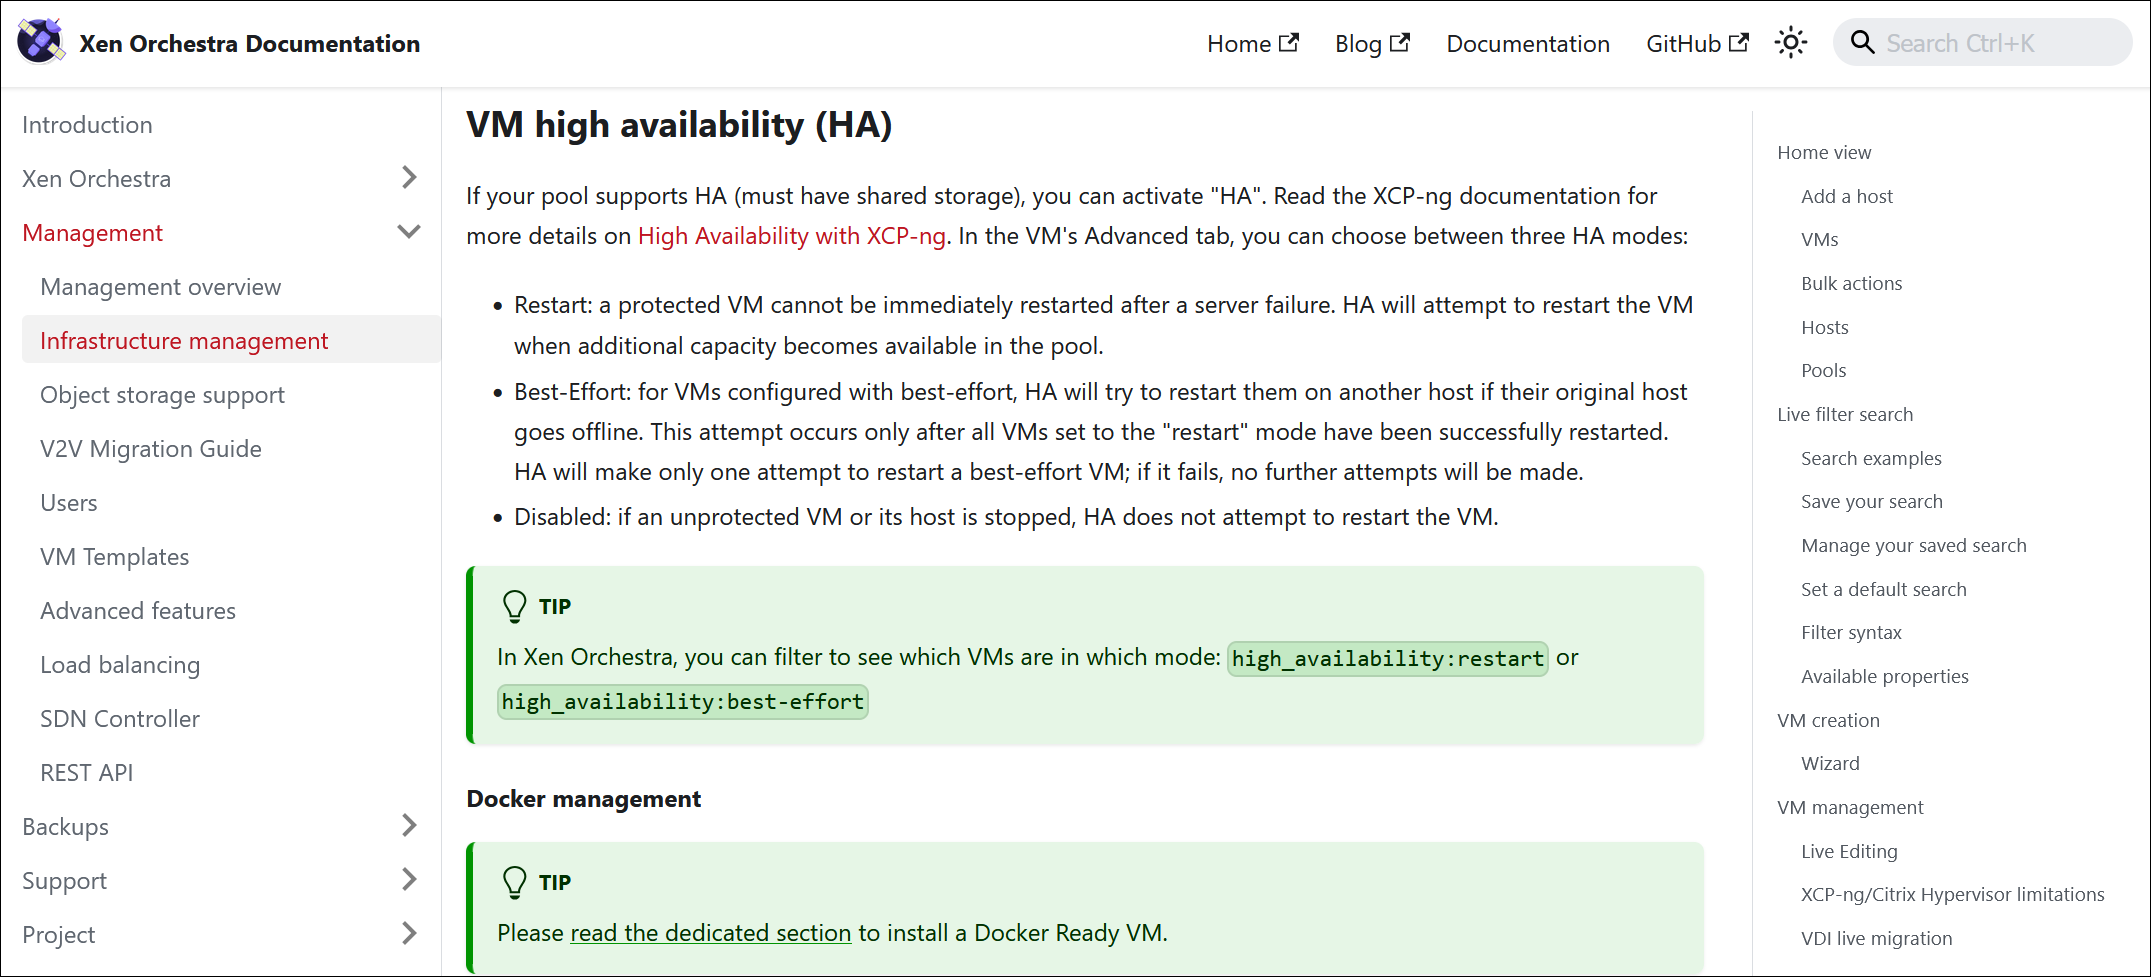Click the Xen Orchestra logo icon

pos(41,42)
